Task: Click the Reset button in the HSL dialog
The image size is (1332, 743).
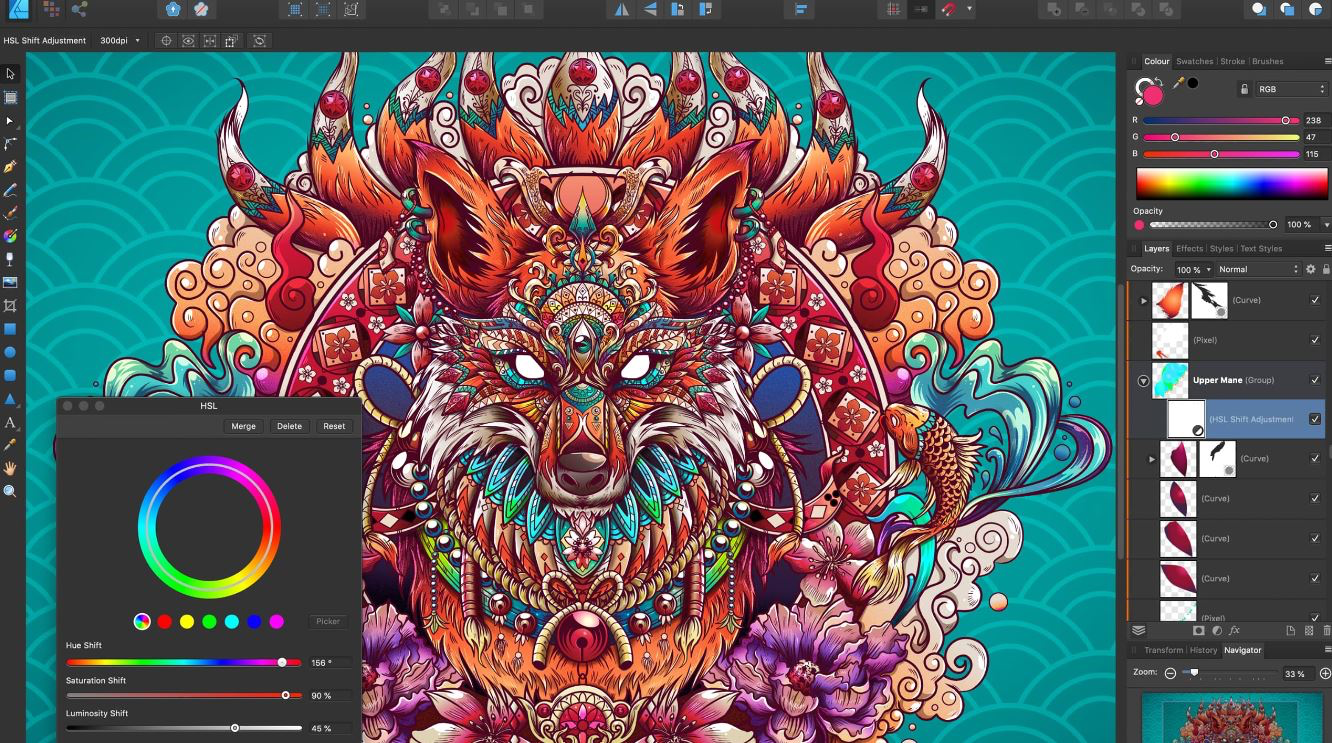Action: (x=333, y=426)
